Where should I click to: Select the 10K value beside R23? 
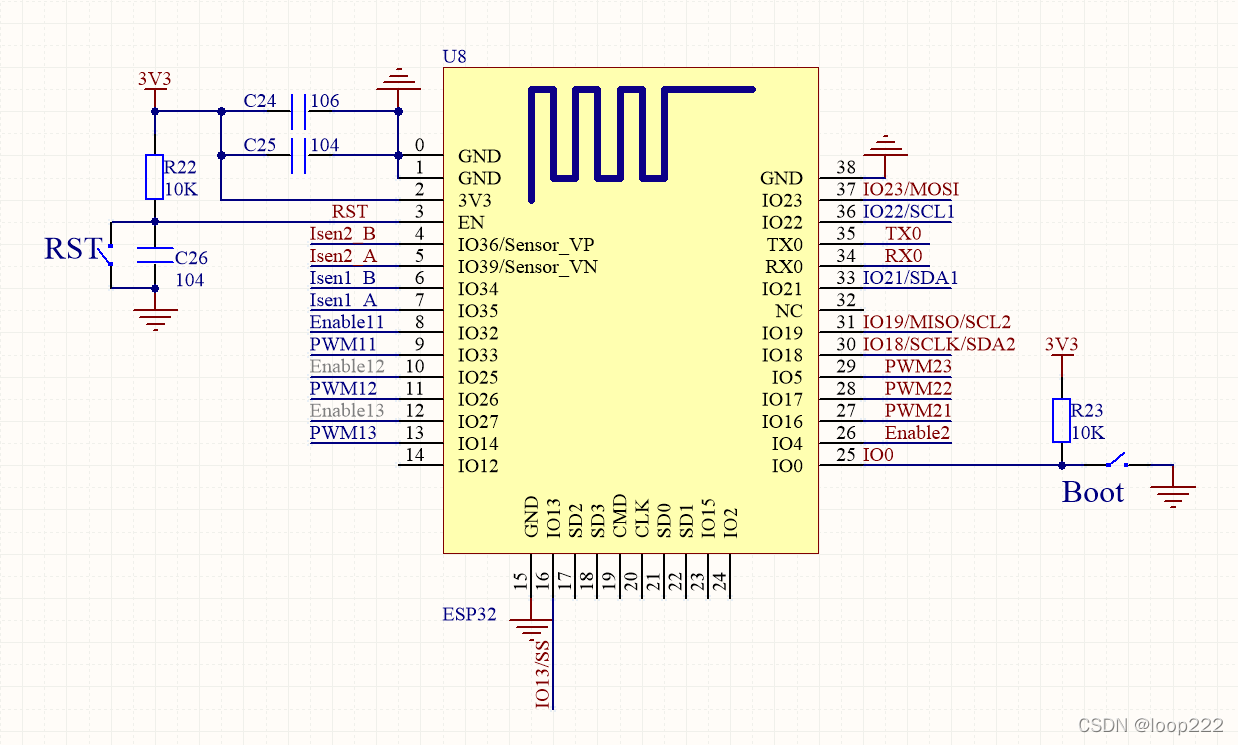coord(1088,433)
